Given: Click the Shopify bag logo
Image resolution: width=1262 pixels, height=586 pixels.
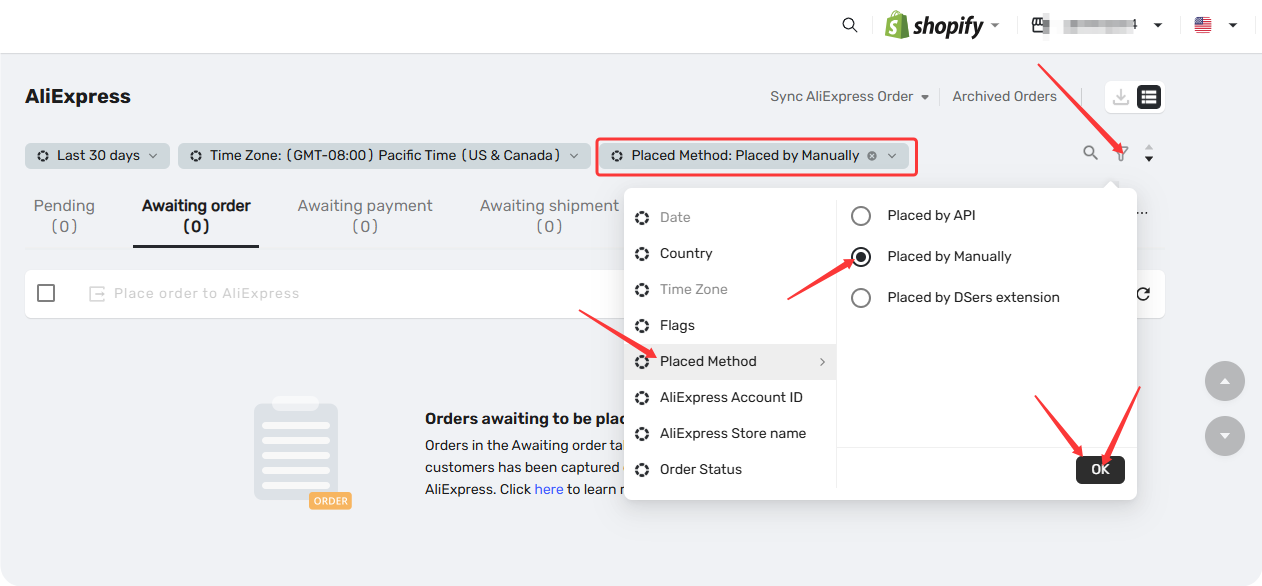Looking at the screenshot, I should (897, 25).
